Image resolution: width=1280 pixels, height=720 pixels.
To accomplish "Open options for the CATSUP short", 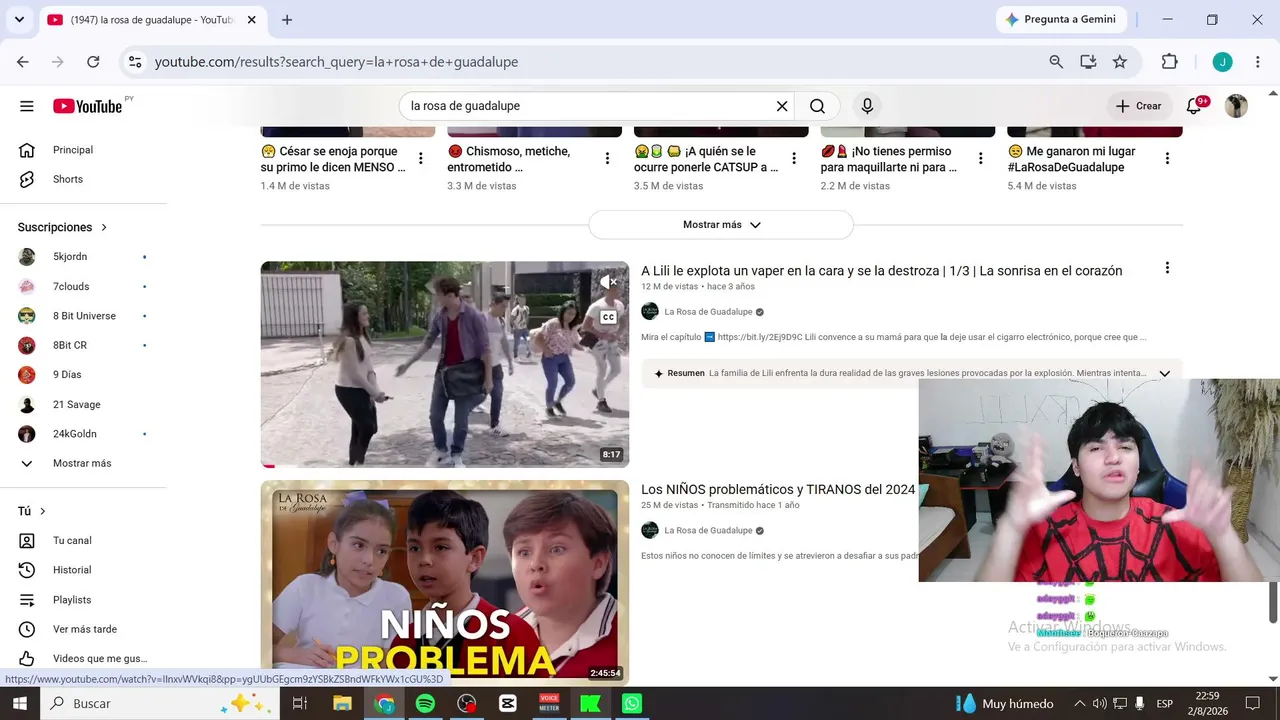I will (x=794, y=158).
